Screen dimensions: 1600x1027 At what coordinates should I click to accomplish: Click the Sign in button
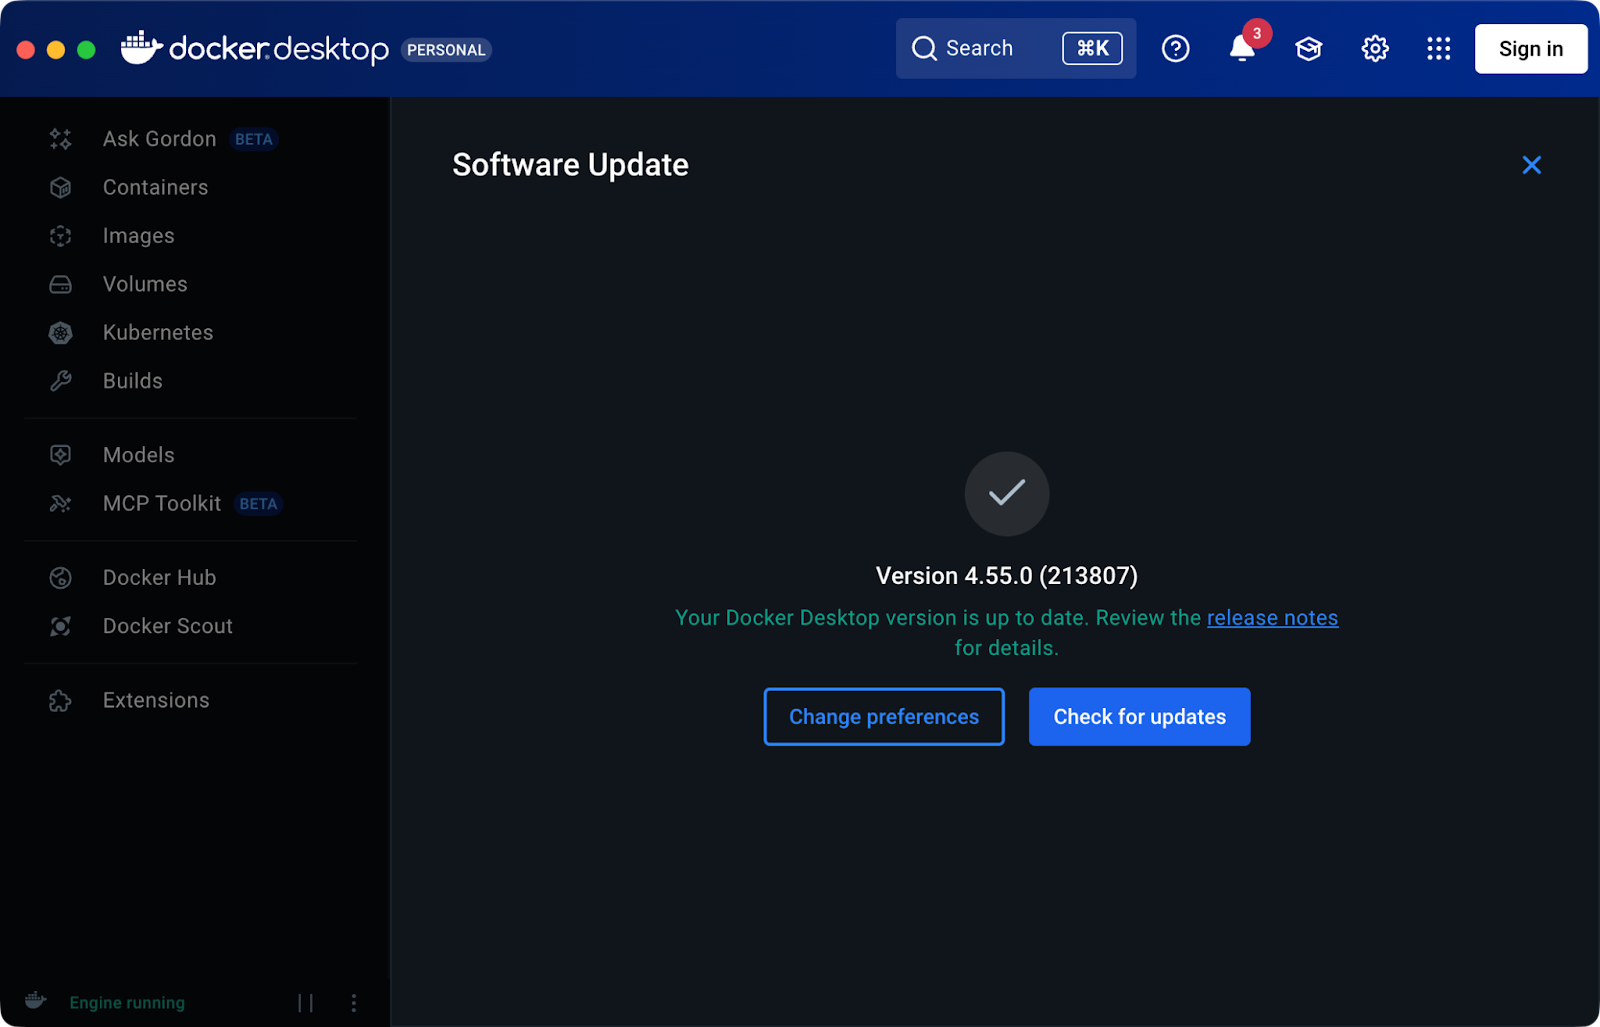click(1530, 49)
